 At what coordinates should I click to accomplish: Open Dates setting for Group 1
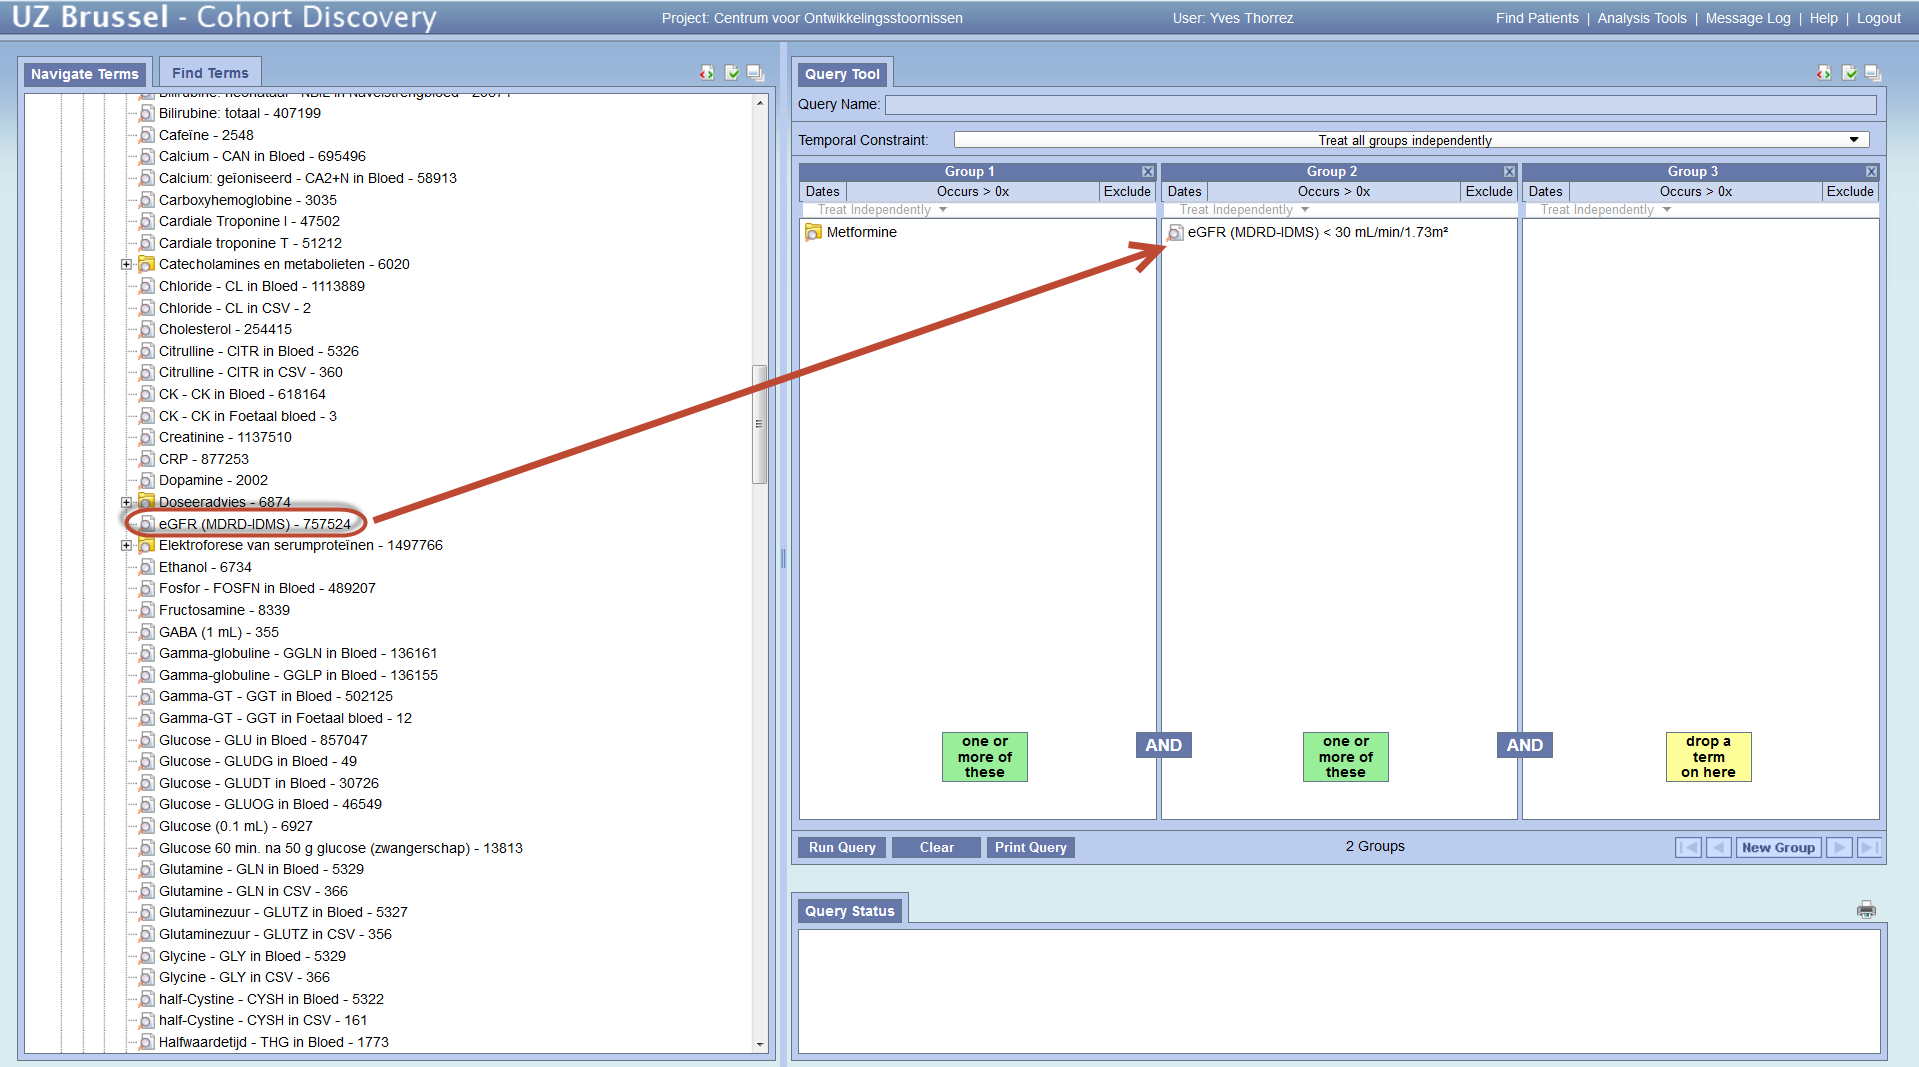point(823,192)
